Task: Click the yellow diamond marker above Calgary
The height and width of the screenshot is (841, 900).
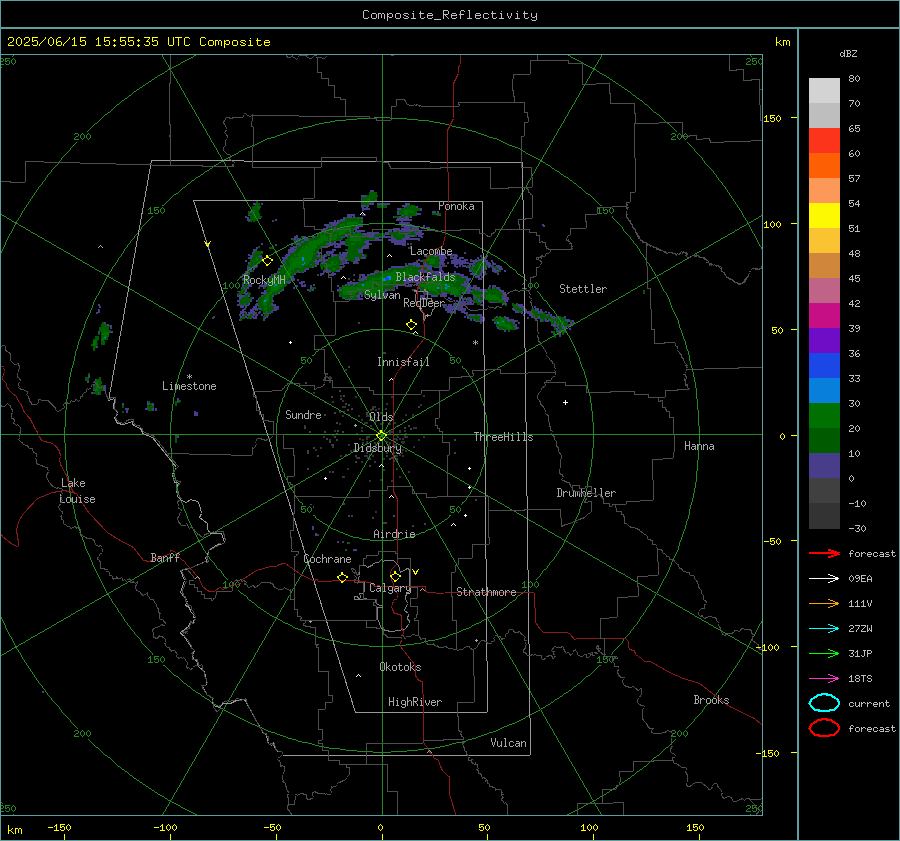Action: click(395, 576)
